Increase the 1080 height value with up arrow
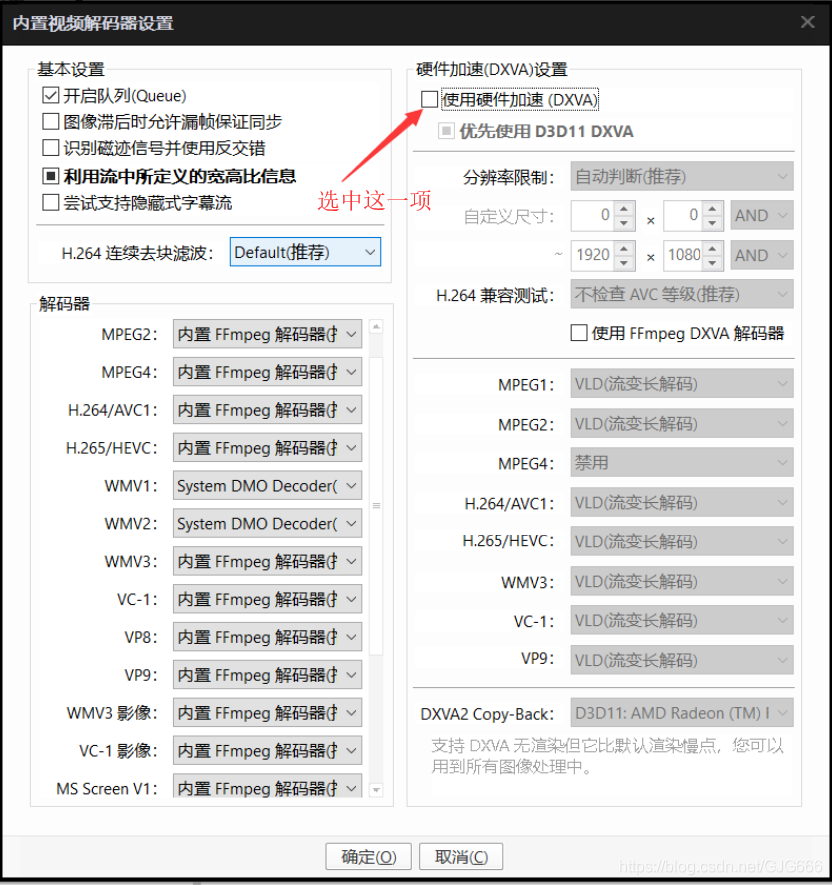The height and width of the screenshot is (885, 832). [712, 248]
